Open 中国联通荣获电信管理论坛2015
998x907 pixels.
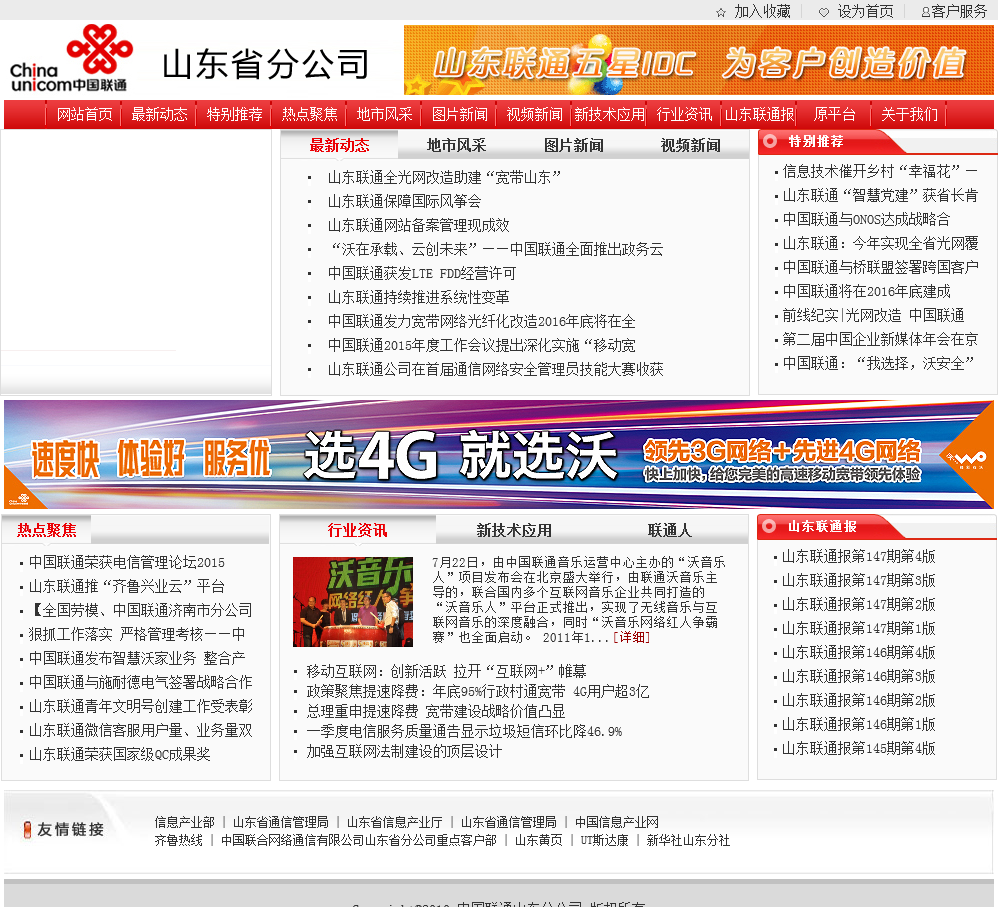[127, 563]
